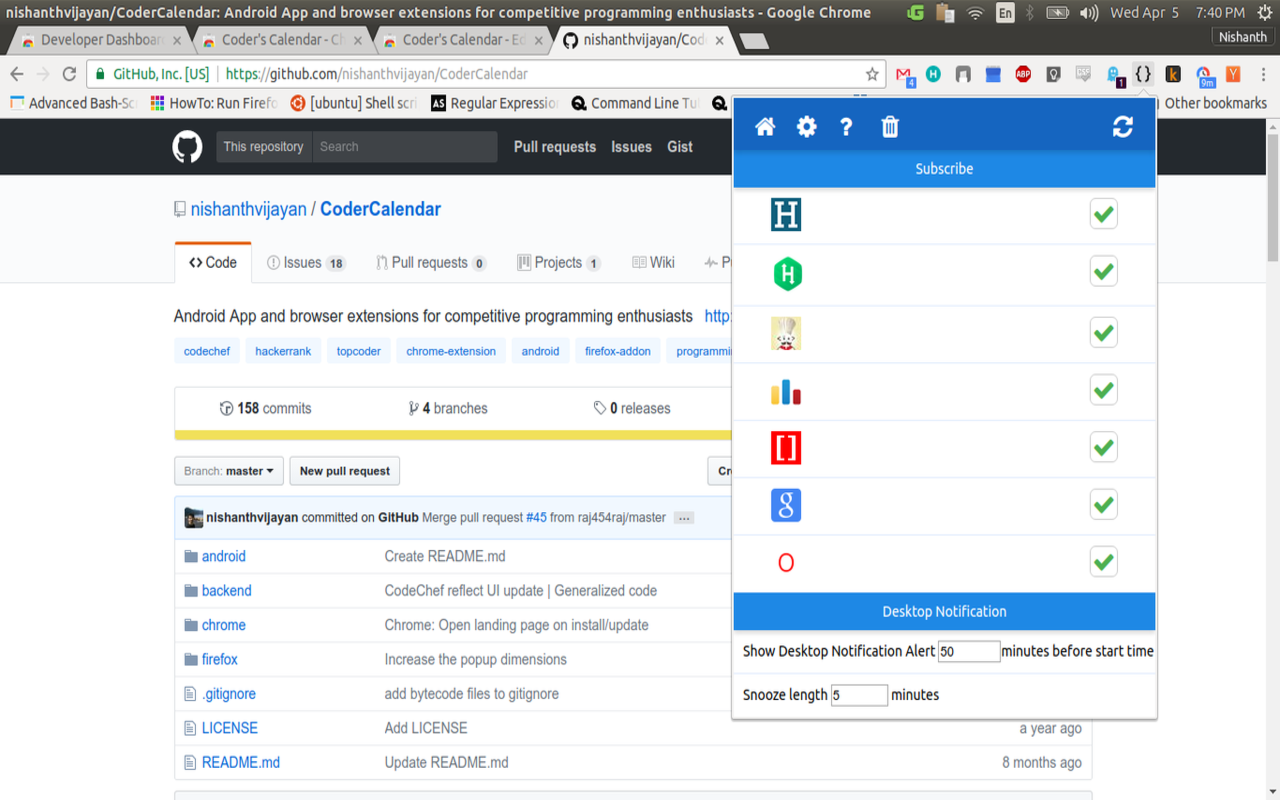Open the Branch: master dropdown
The image size is (1280, 800).
tap(229, 471)
